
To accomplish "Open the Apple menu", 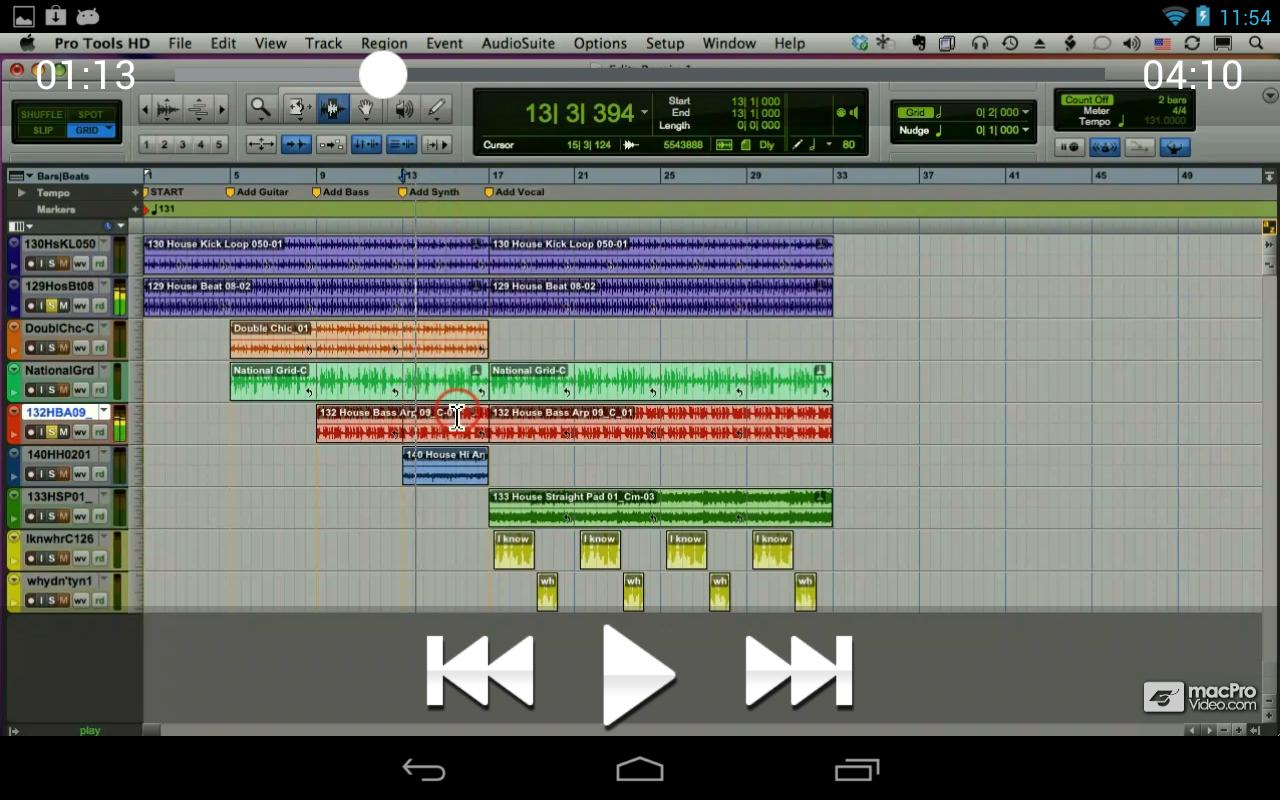I will pyautogui.click(x=27, y=43).
